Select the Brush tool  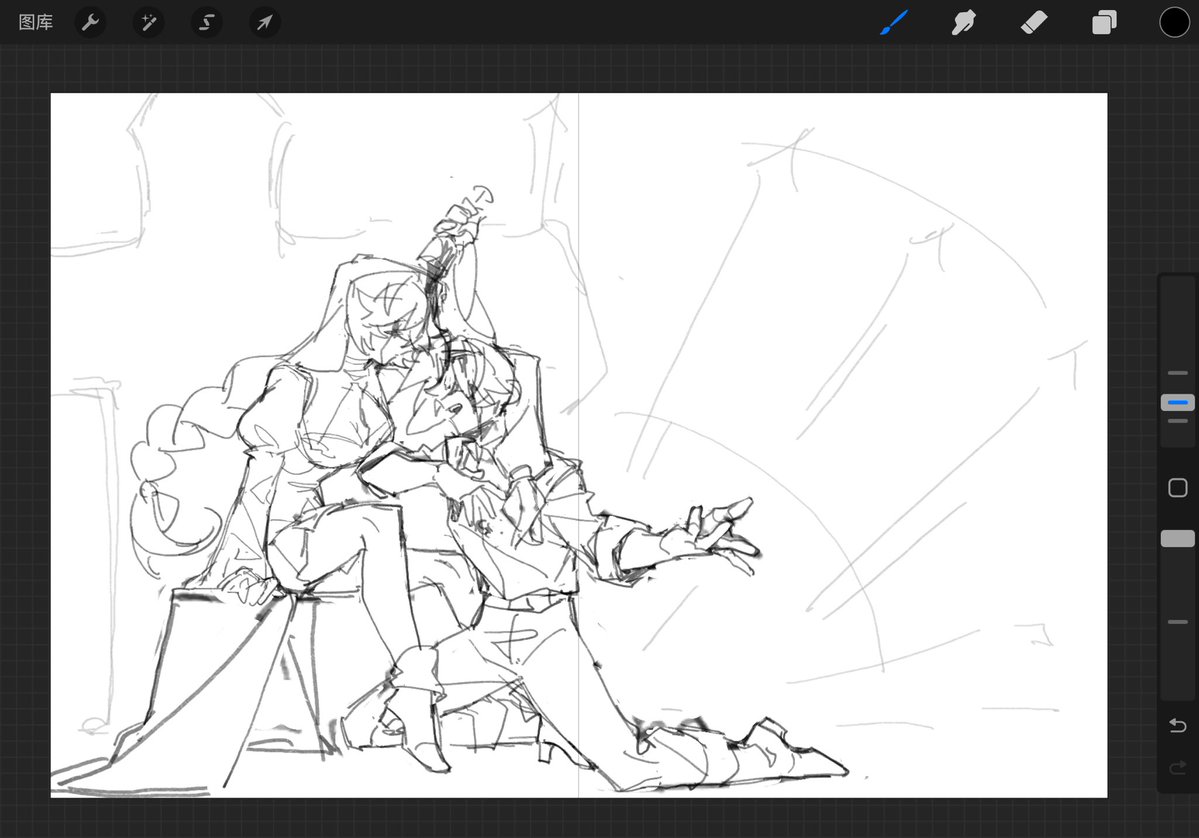click(894, 22)
